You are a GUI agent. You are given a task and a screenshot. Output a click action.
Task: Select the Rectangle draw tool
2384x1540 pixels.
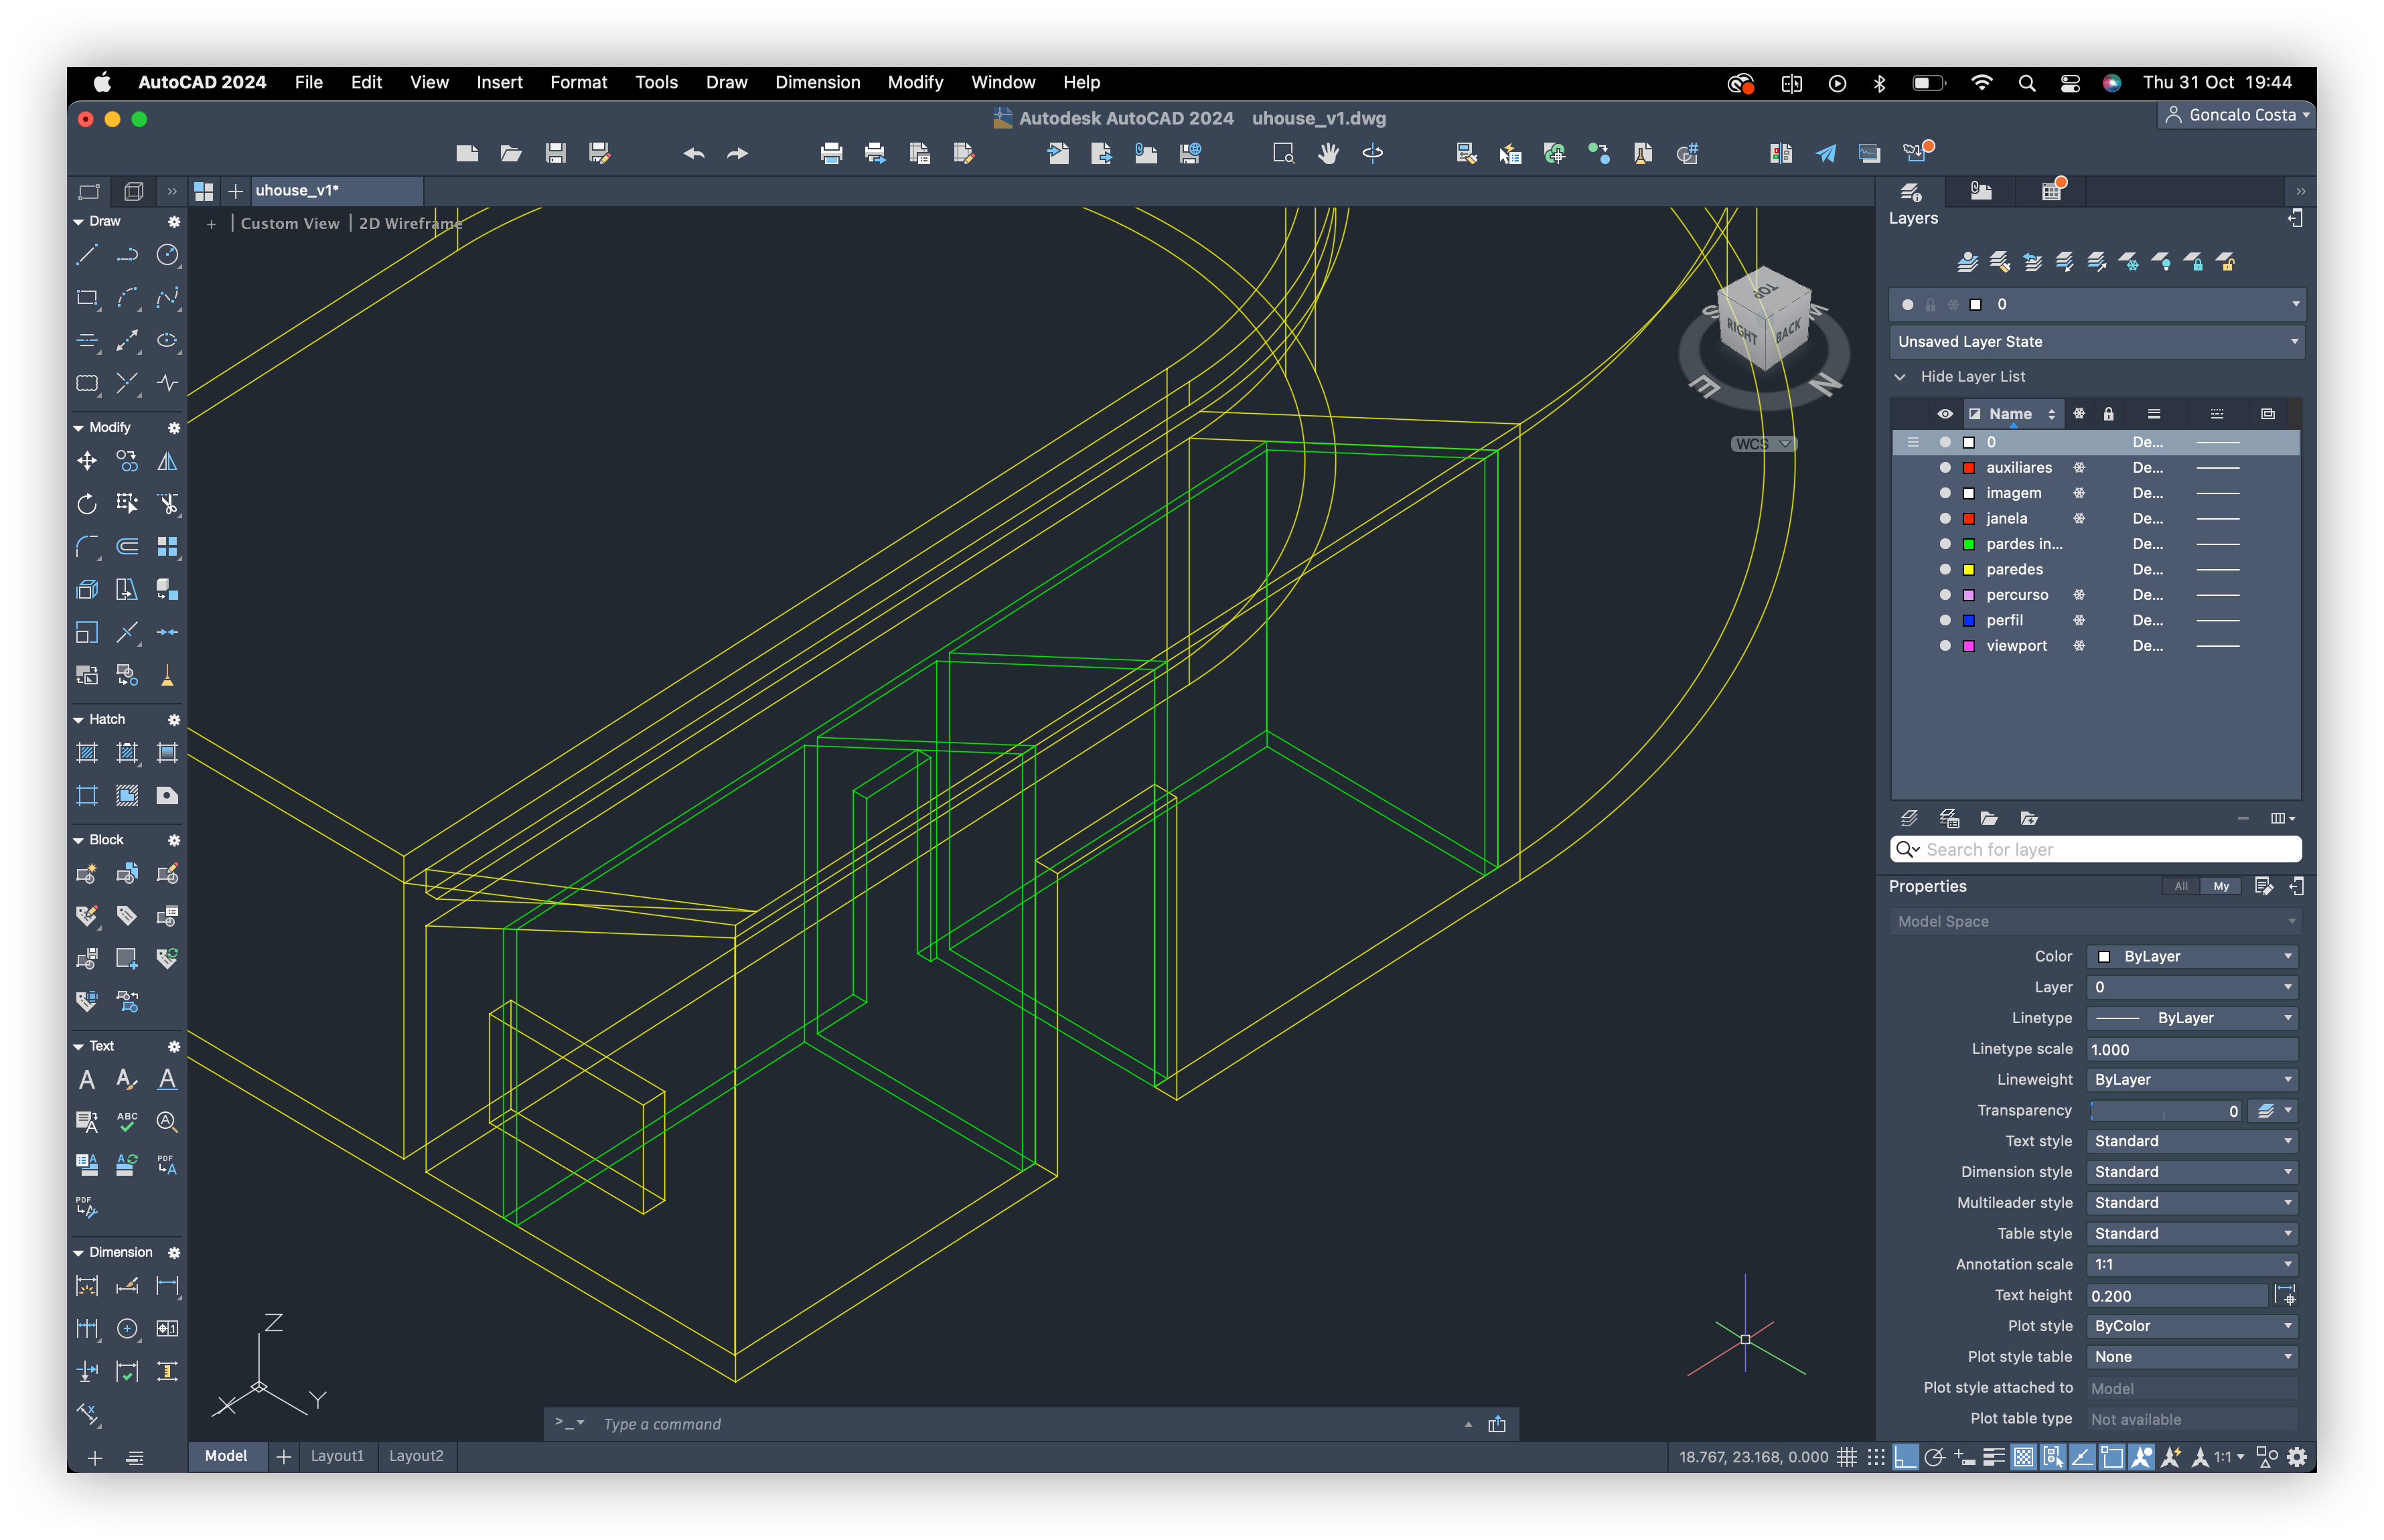pos(87,298)
